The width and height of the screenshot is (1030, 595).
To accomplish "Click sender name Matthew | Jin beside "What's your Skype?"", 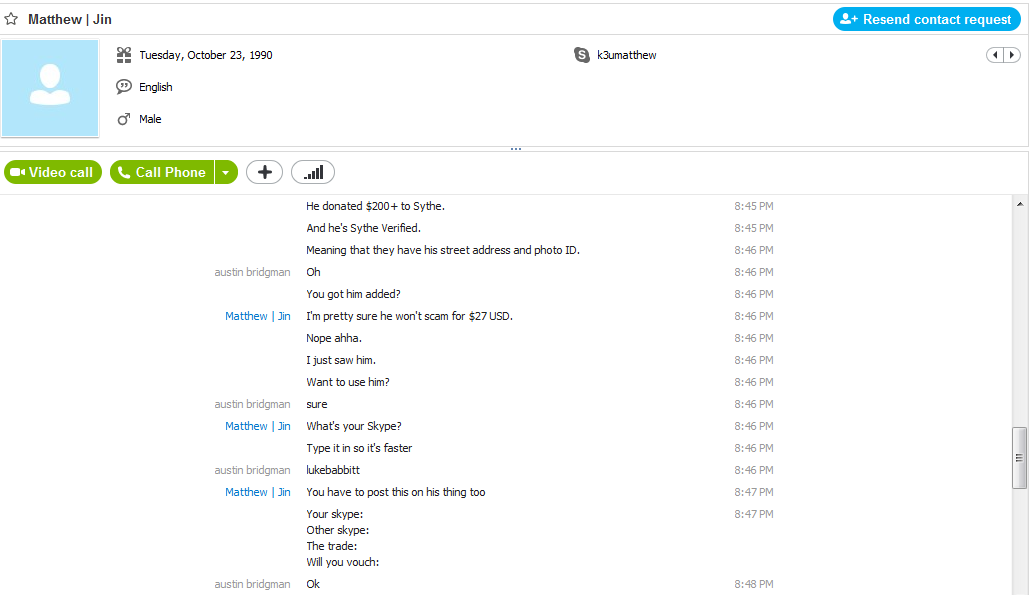I will point(257,426).
